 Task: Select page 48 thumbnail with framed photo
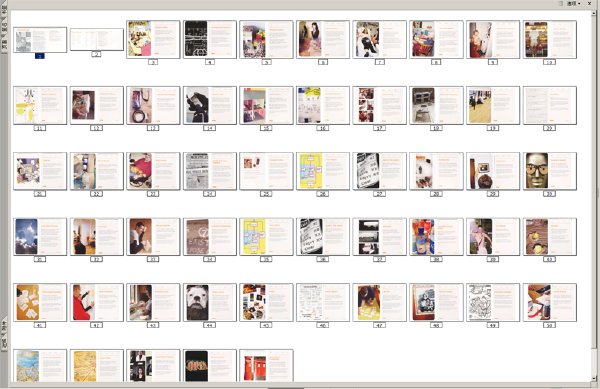click(x=436, y=302)
